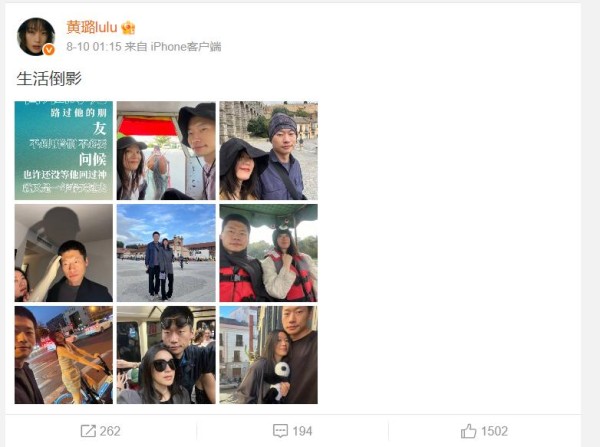Click the repost count 262
The width and height of the screenshot is (600, 447).
(x=110, y=431)
